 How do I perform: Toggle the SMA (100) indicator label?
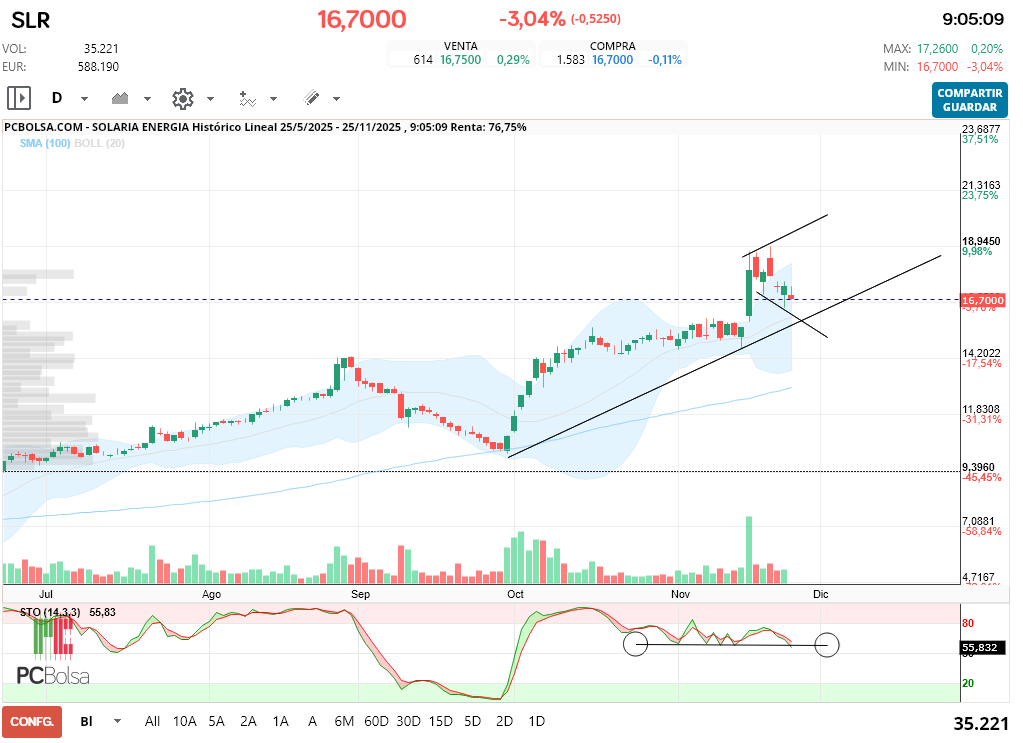click(44, 143)
